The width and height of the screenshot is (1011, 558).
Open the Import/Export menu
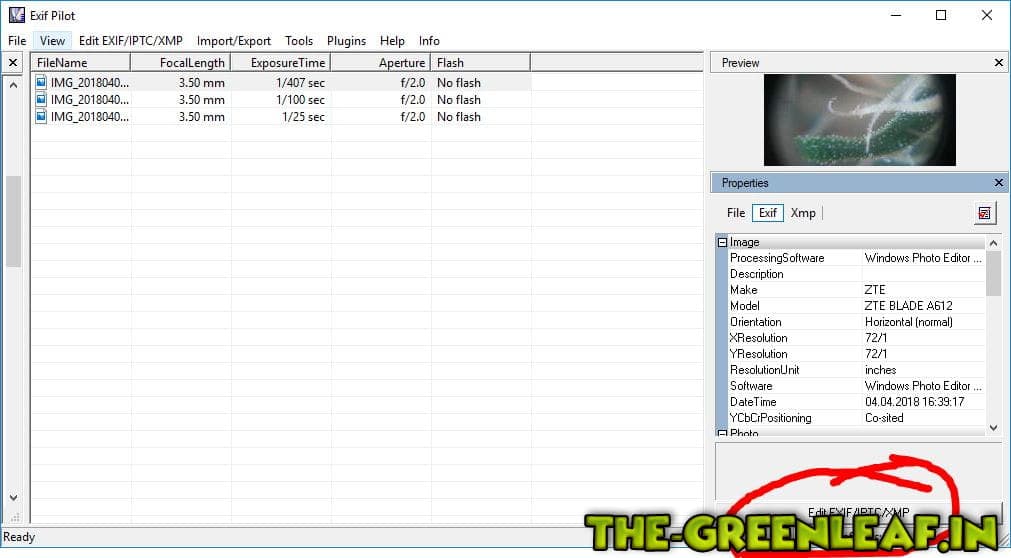pyautogui.click(x=233, y=41)
